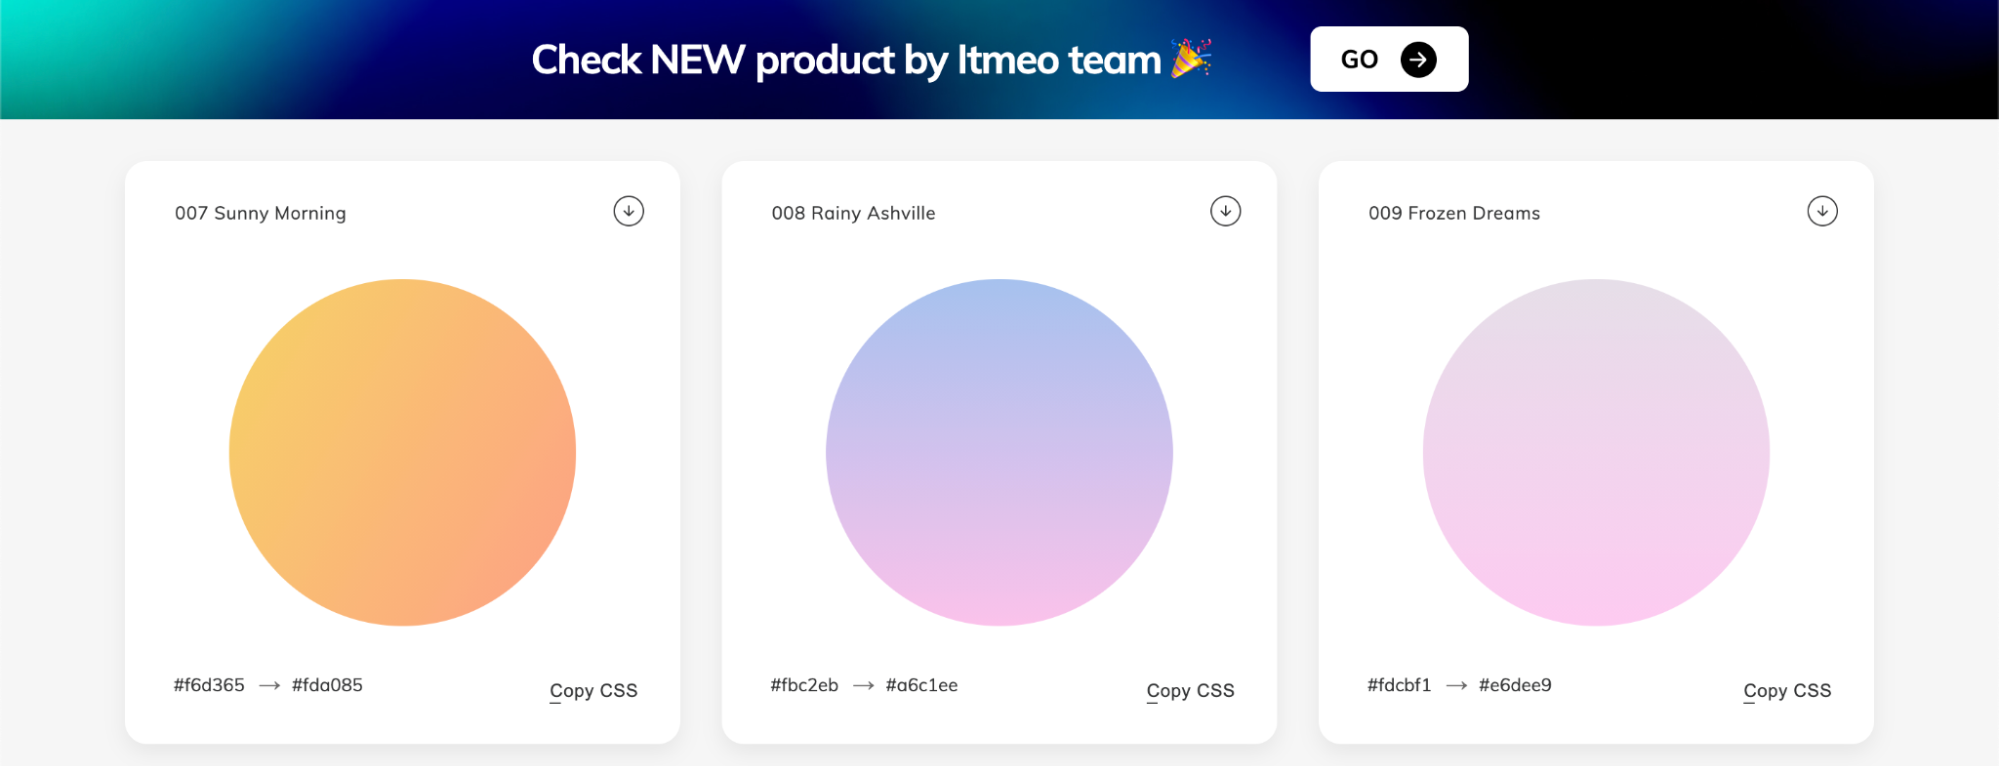Download the Frozen Dreams gradient
Viewport: 1999px width, 767px height.
(x=1822, y=211)
